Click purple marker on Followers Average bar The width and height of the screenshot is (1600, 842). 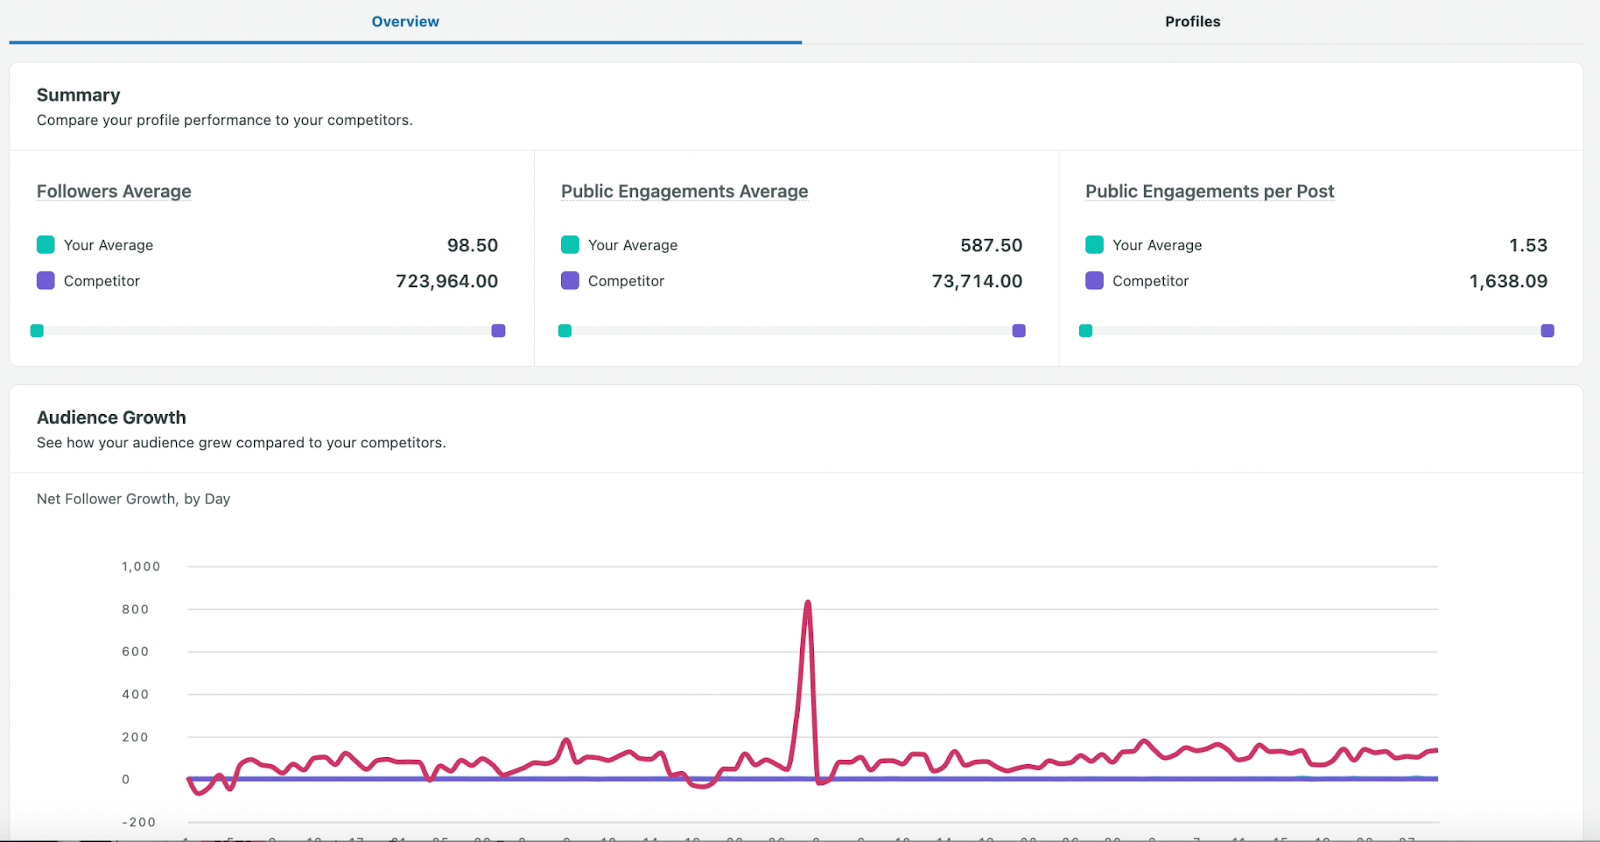pos(498,331)
